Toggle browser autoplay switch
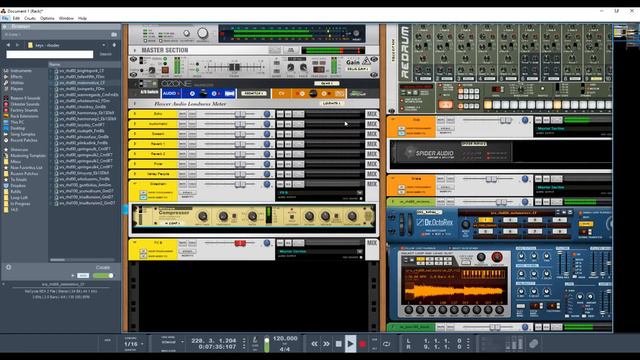640x360 pixels. click(x=103, y=276)
